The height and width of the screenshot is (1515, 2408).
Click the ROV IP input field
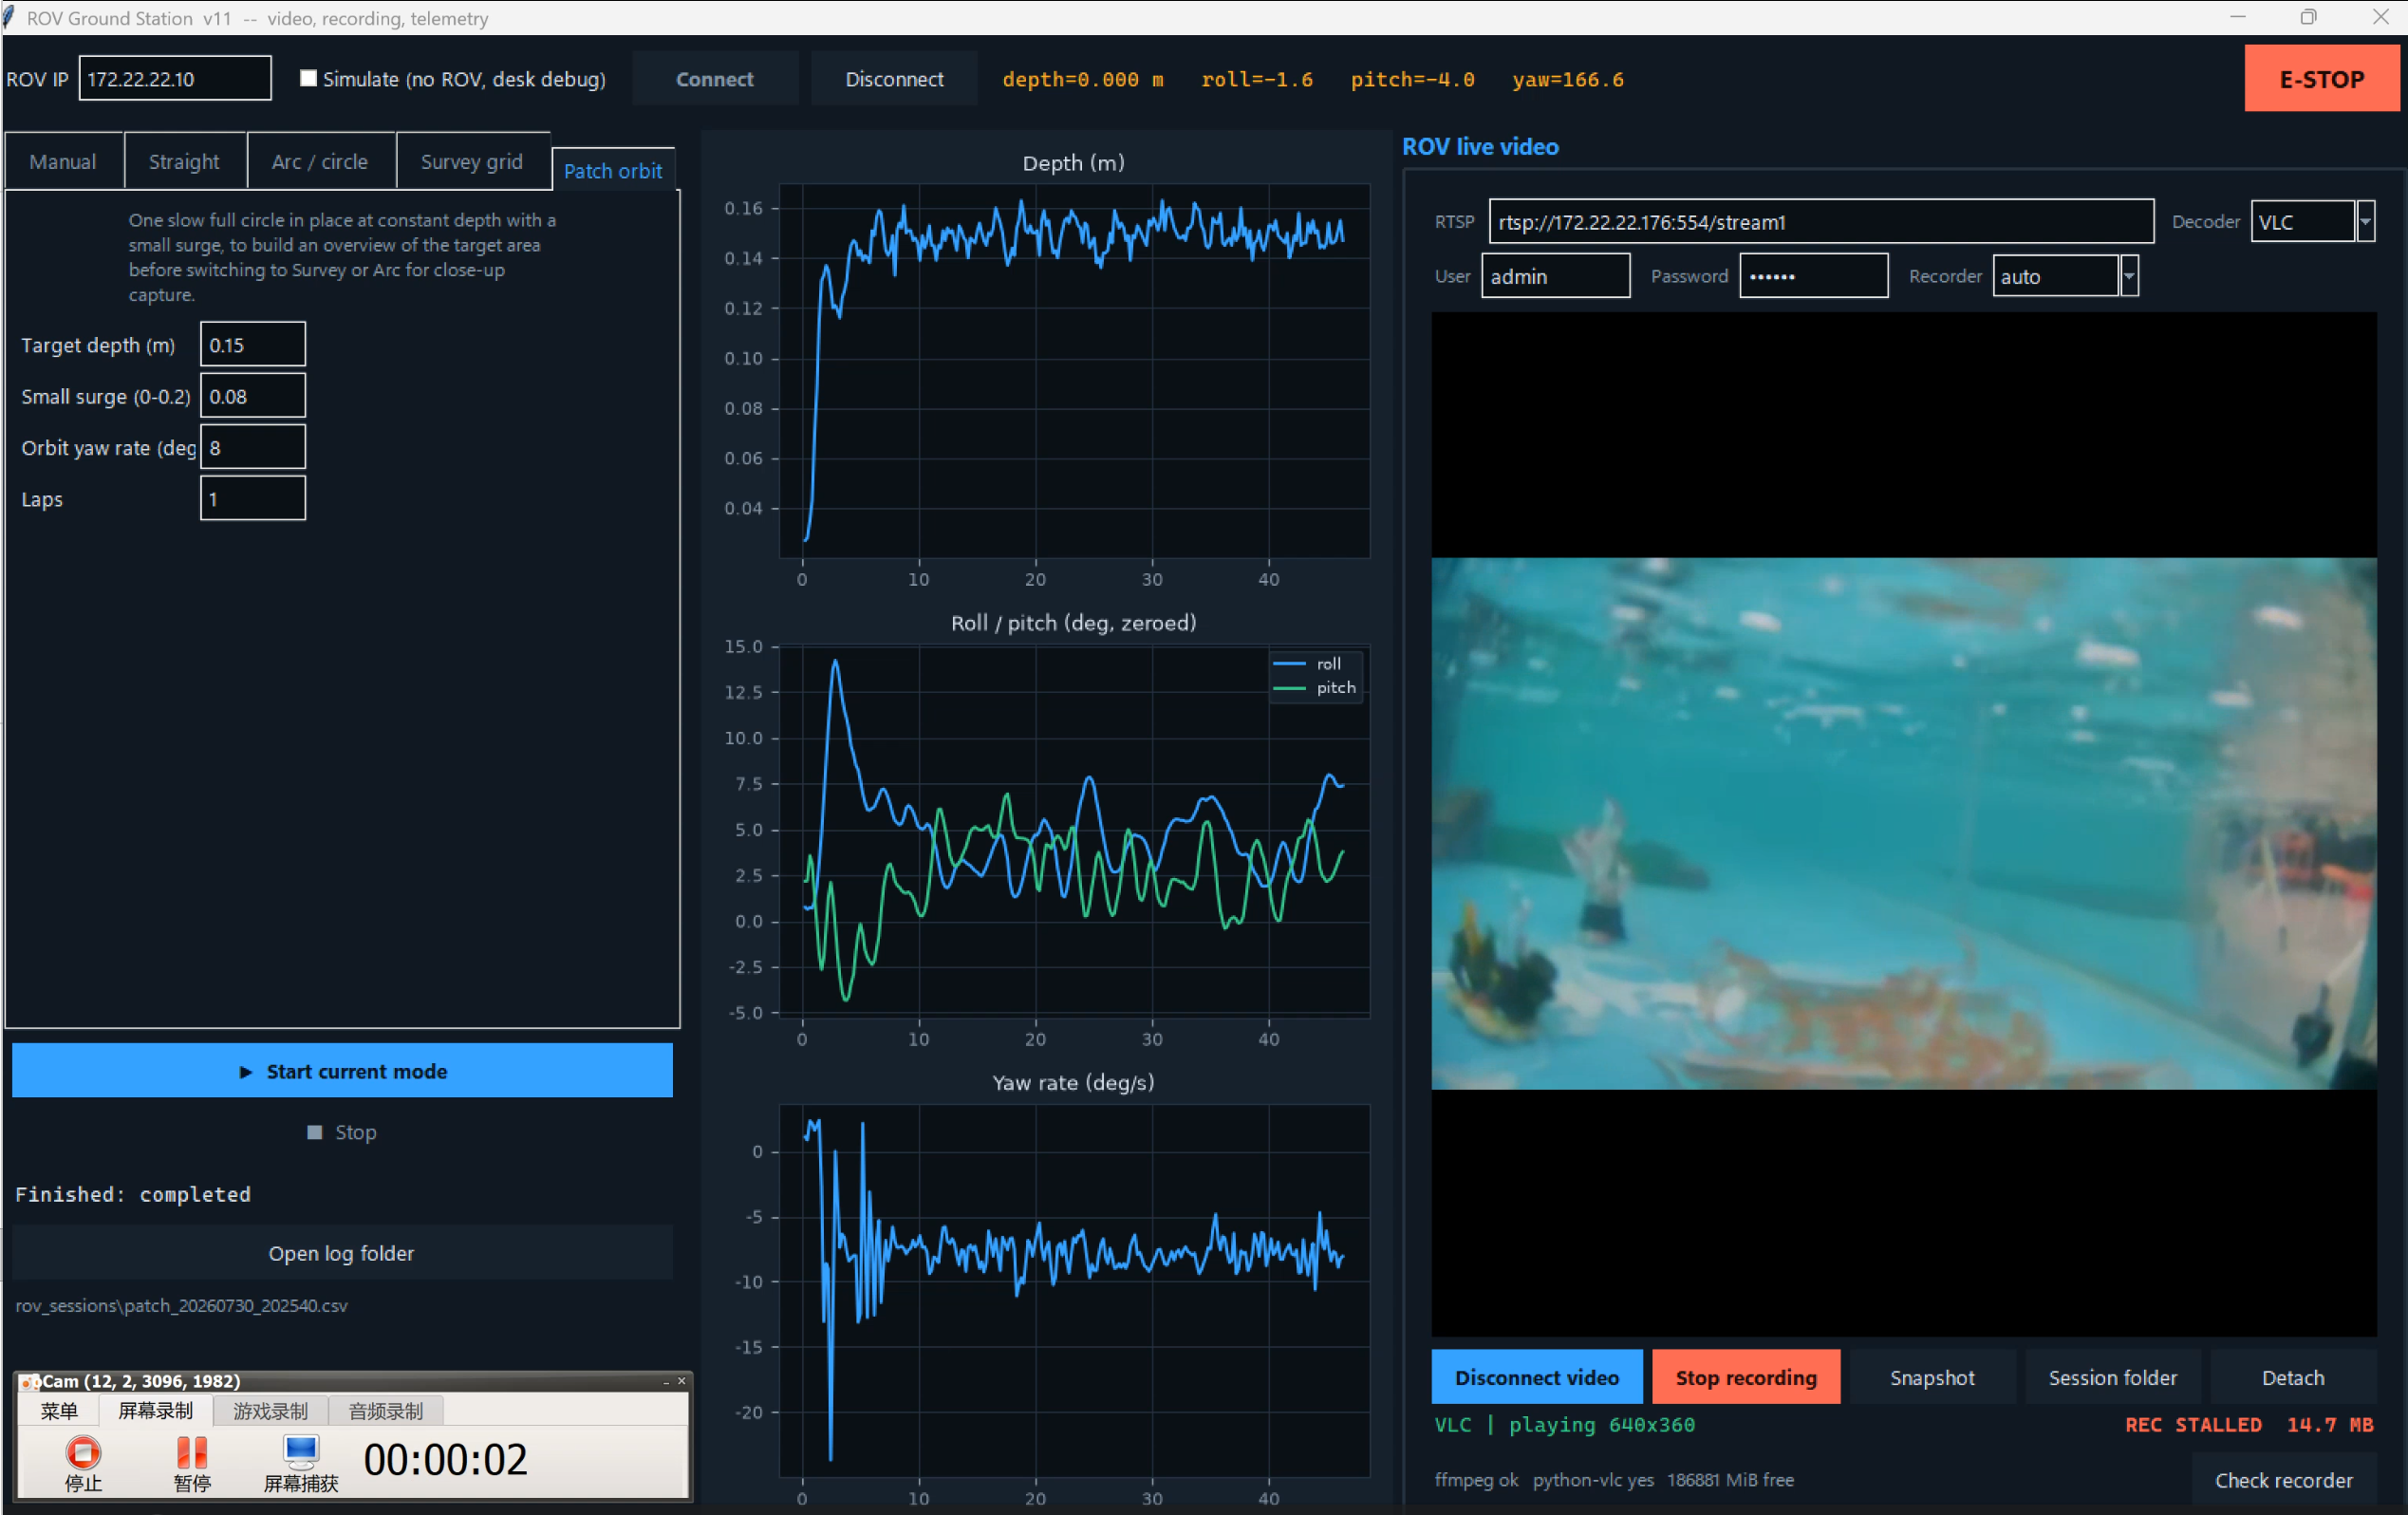coord(175,78)
